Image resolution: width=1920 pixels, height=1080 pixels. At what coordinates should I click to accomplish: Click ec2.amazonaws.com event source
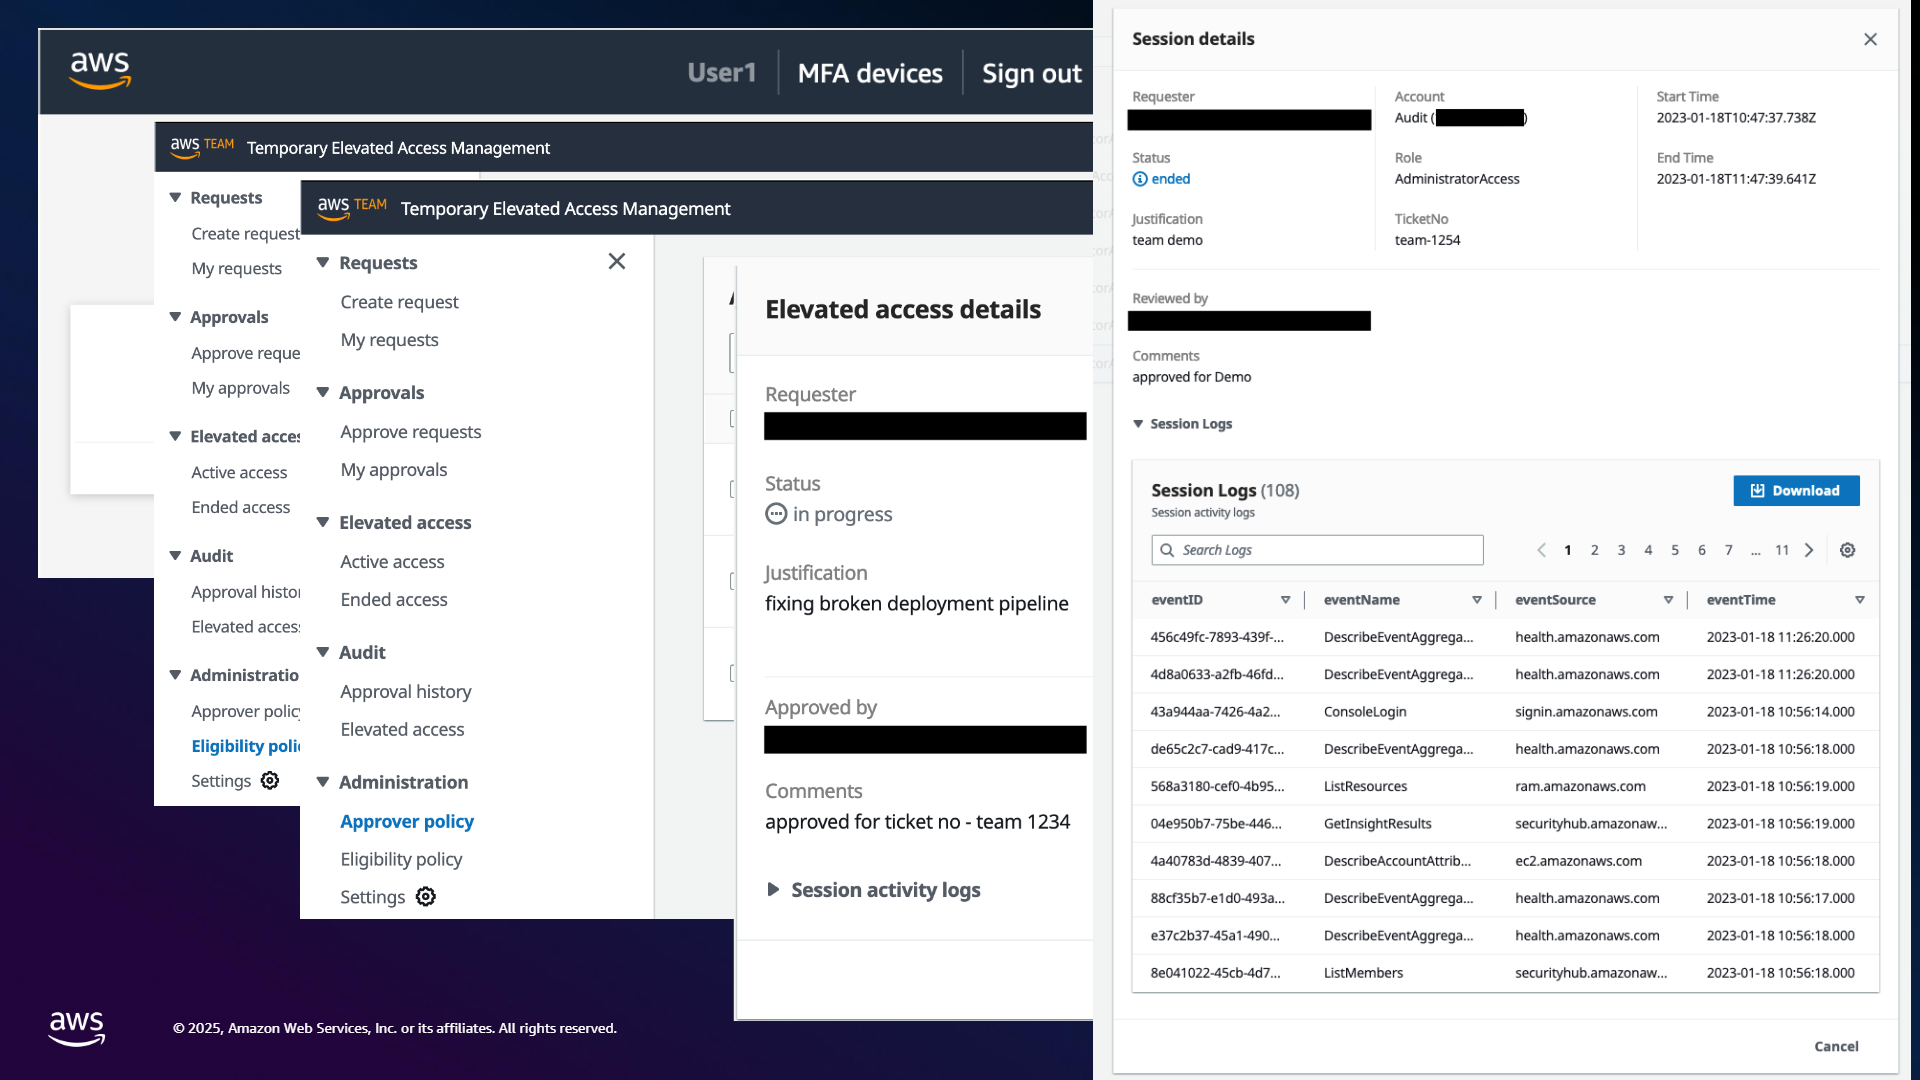(1578, 861)
